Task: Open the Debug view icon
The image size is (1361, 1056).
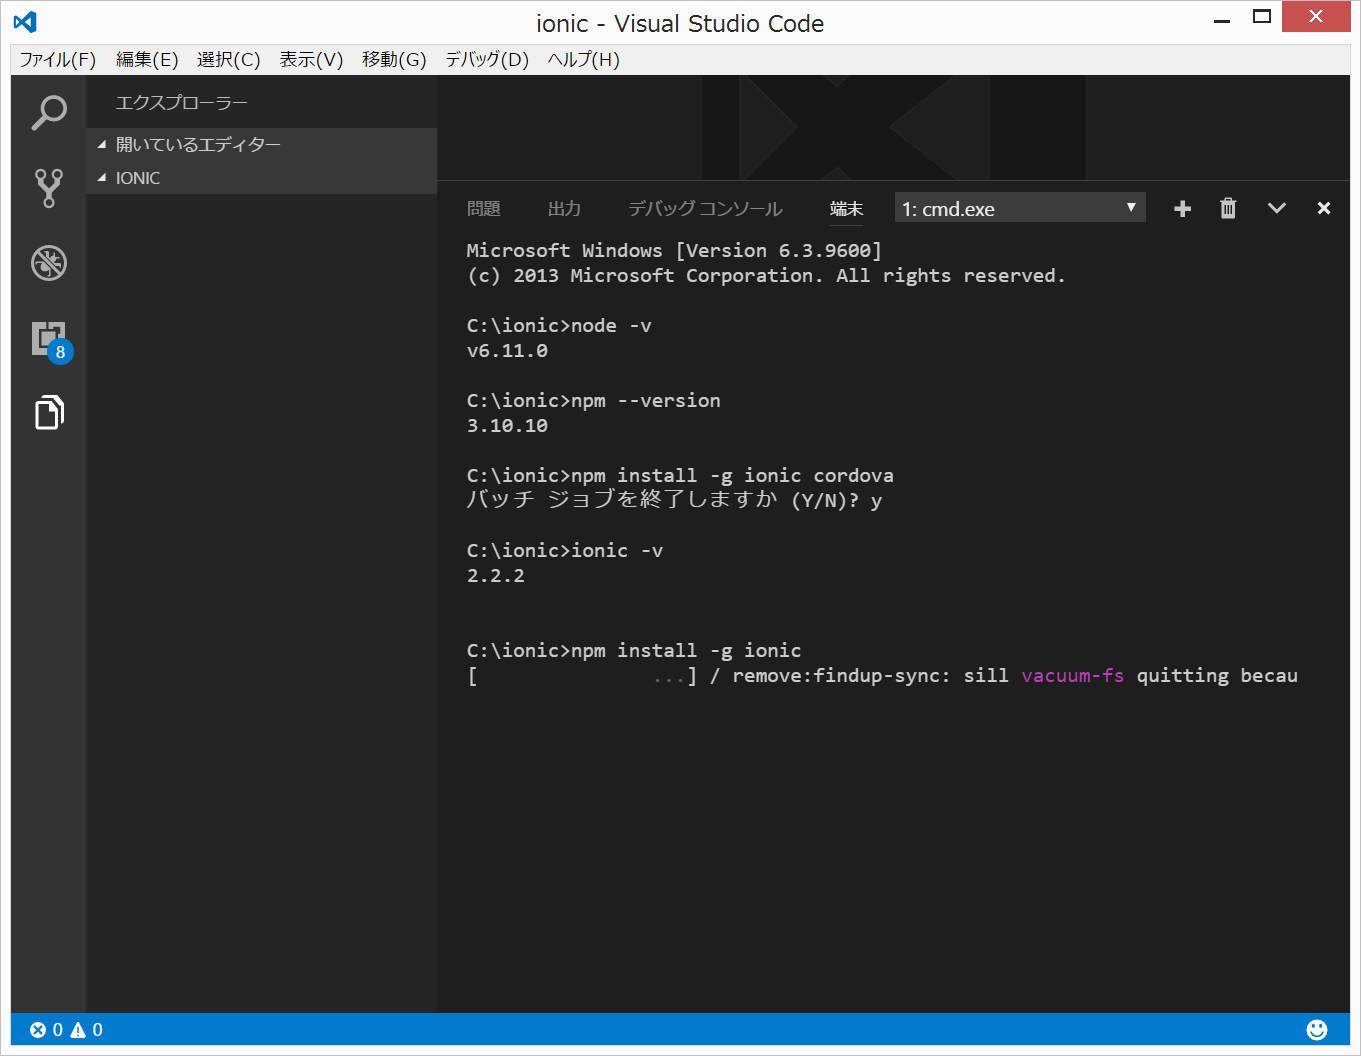Action: coord(48,263)
